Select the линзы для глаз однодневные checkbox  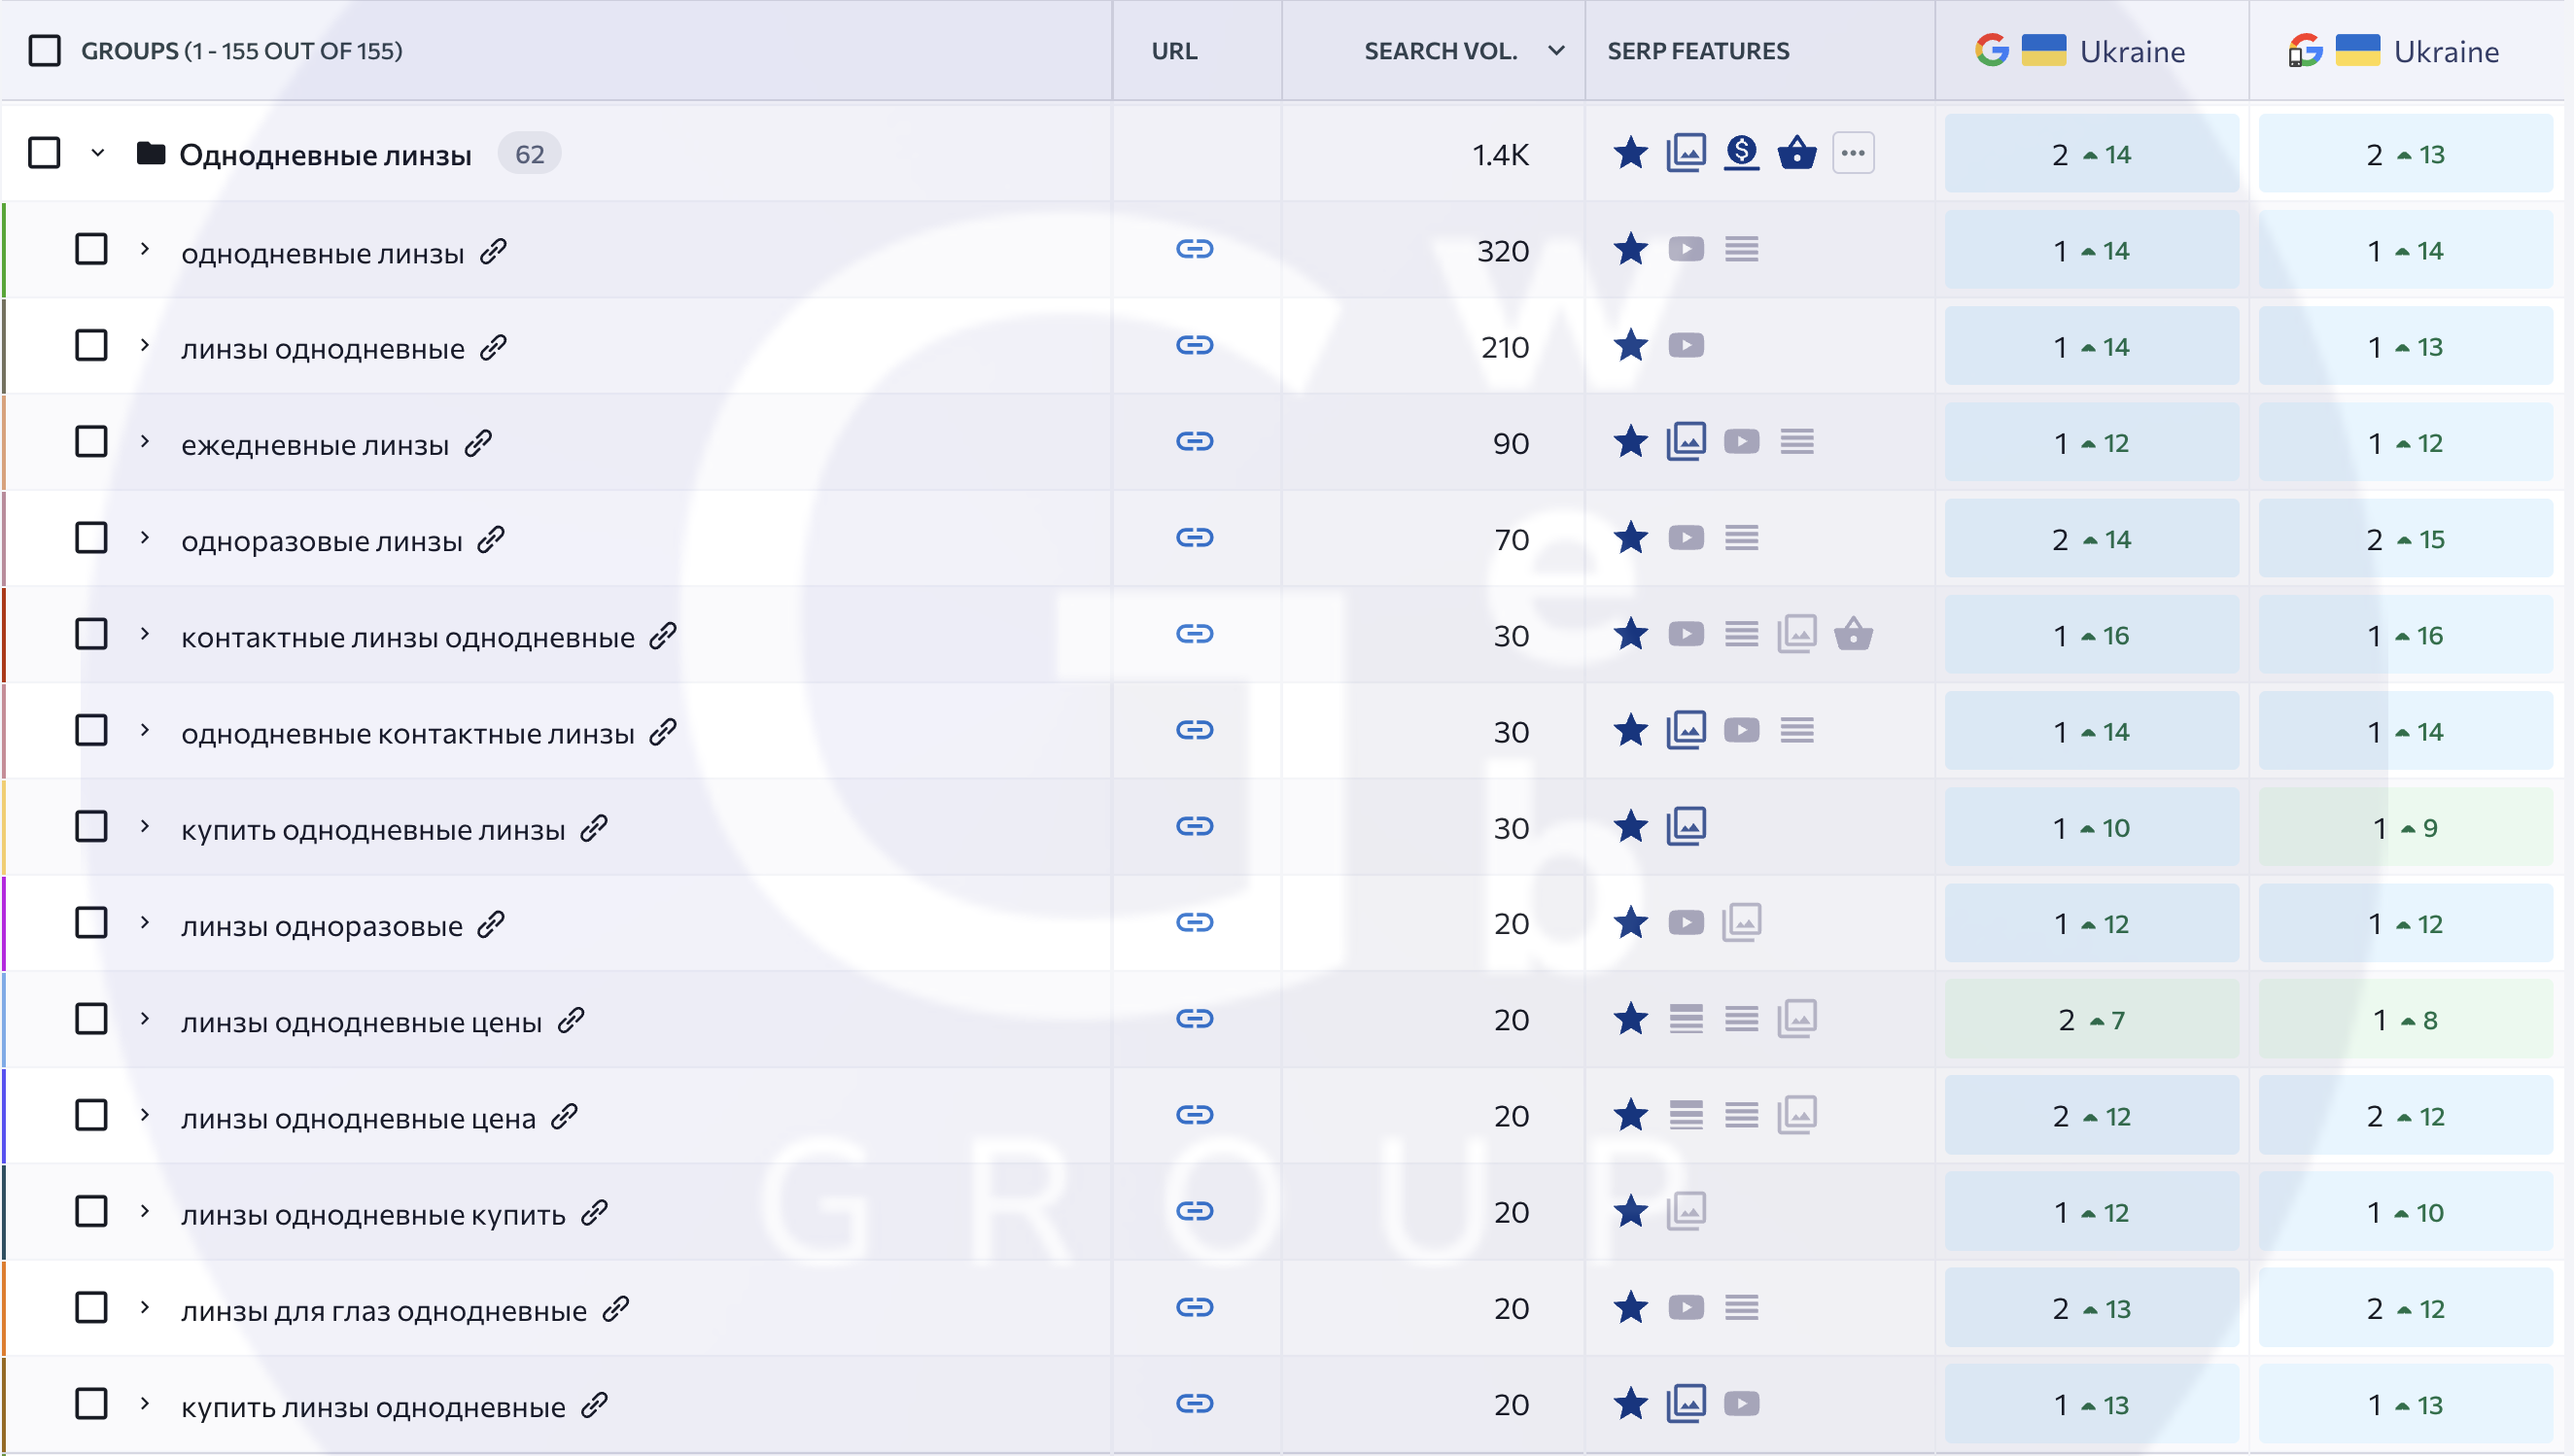coord(91,1308)
